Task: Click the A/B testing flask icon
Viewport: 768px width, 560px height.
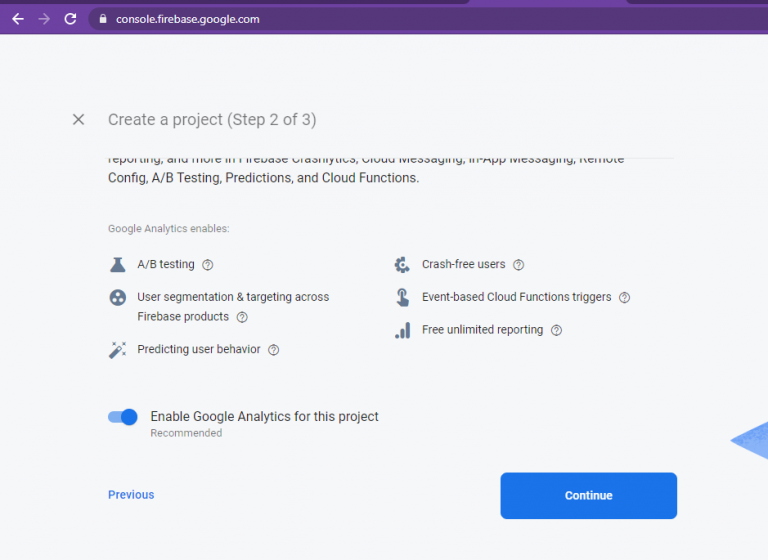Action: click(x=118, y=265)
